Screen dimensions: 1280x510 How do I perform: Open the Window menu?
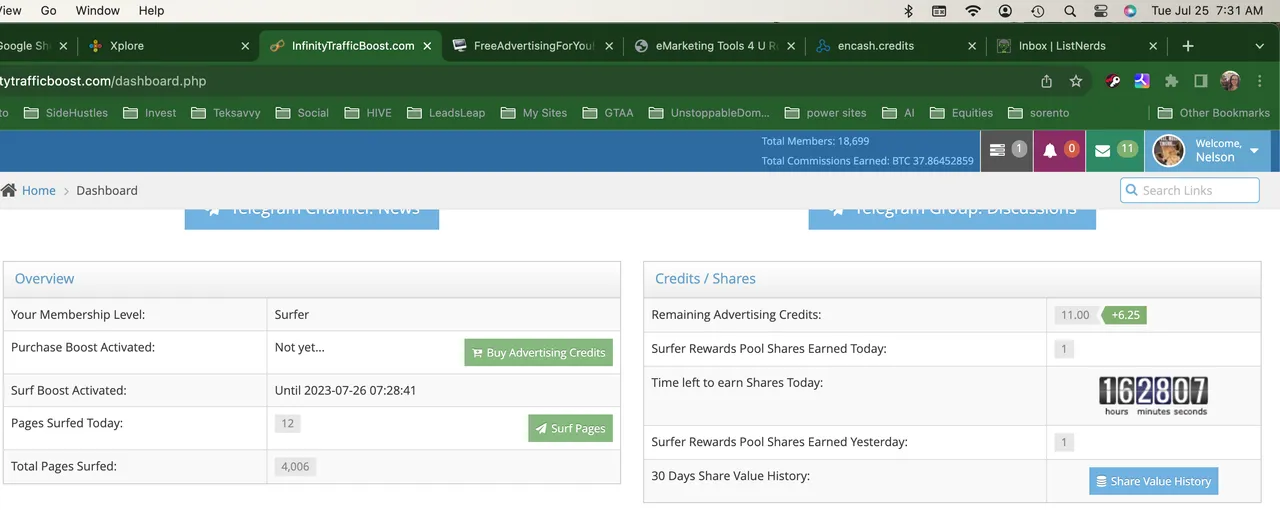[x=97, y=11]
